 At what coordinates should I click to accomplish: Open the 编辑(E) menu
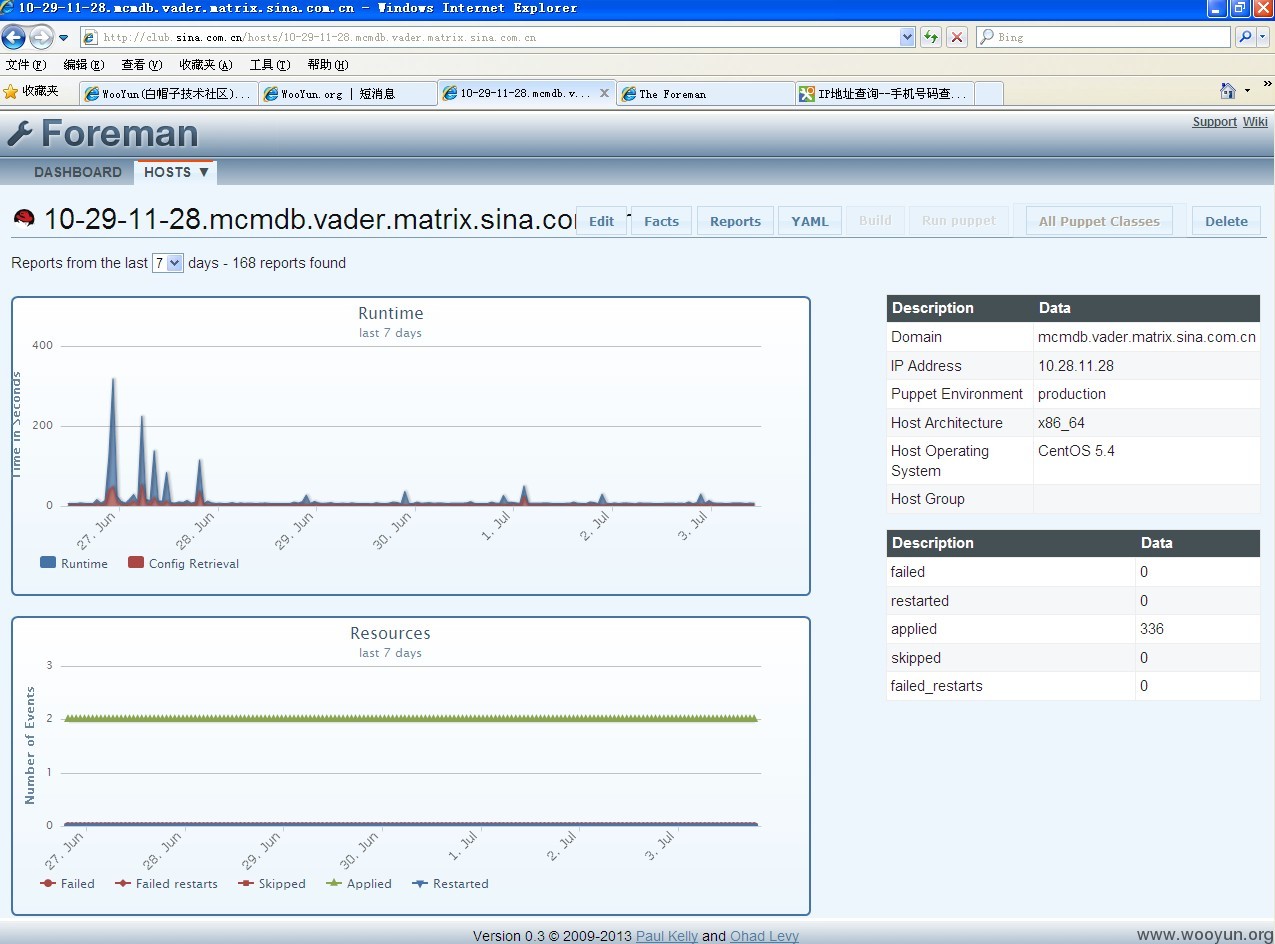(x=83, y=65)
